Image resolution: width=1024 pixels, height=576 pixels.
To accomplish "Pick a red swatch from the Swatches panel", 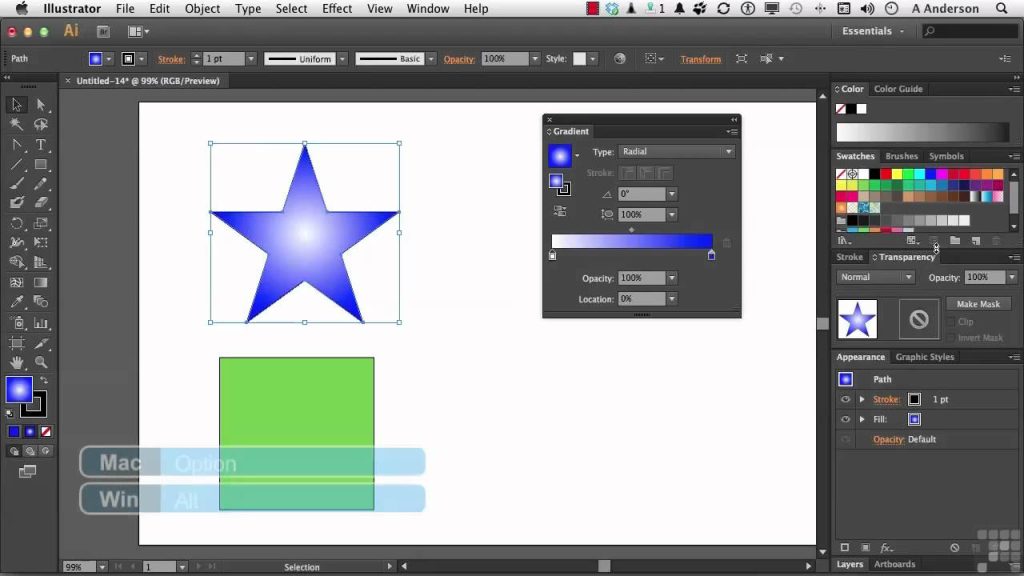I will (x=885, y=173).
